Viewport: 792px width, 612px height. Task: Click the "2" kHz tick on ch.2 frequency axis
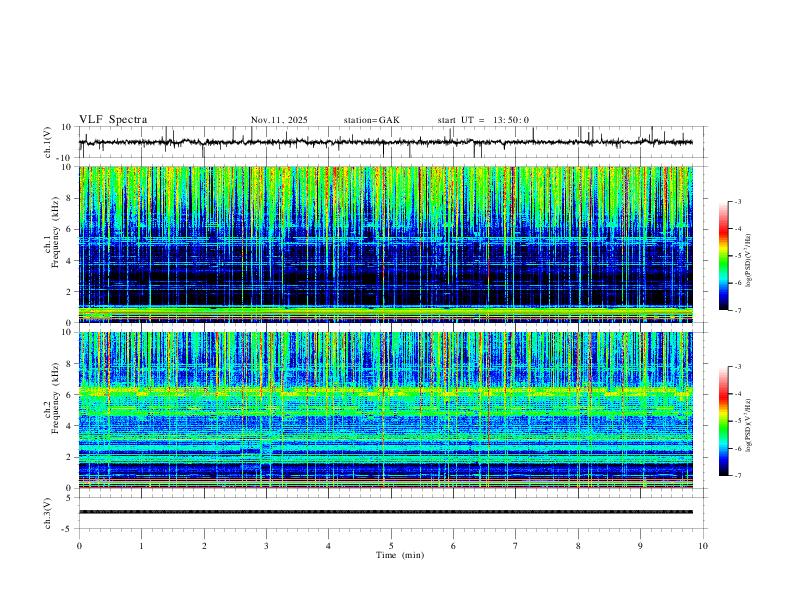(x=70, y=457)
